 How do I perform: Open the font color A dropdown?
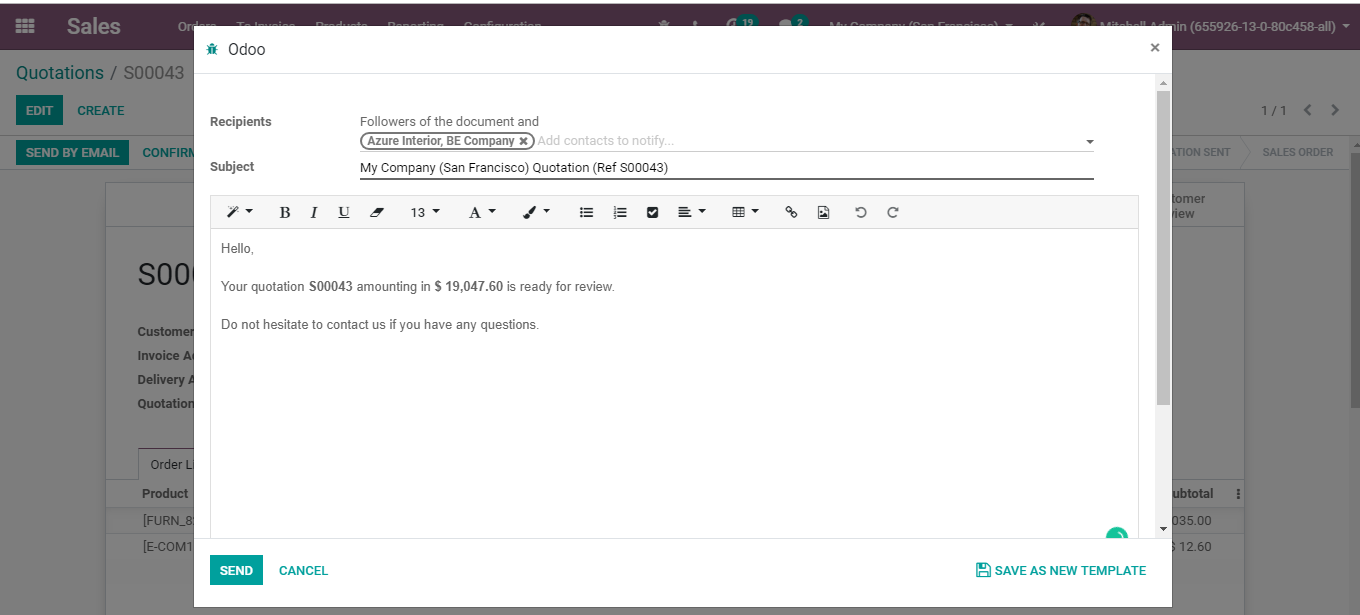point(482,212)
